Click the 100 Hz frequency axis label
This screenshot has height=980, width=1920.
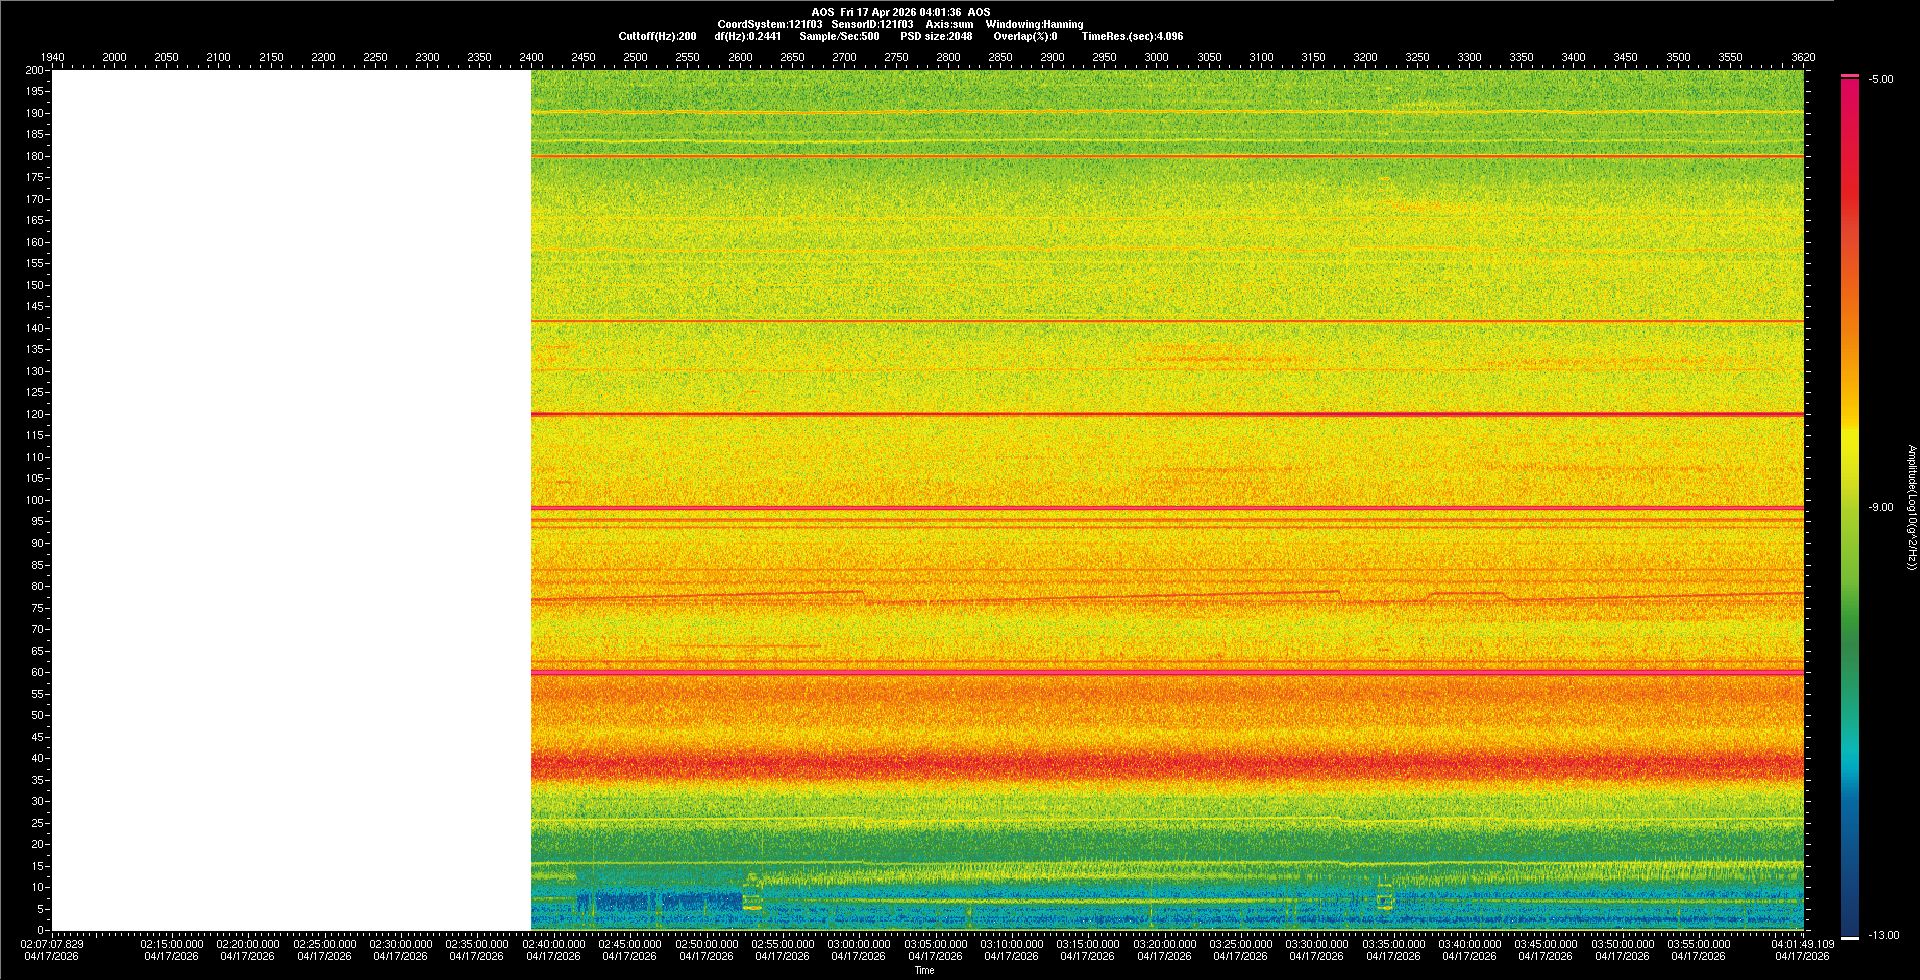[35, 500]
